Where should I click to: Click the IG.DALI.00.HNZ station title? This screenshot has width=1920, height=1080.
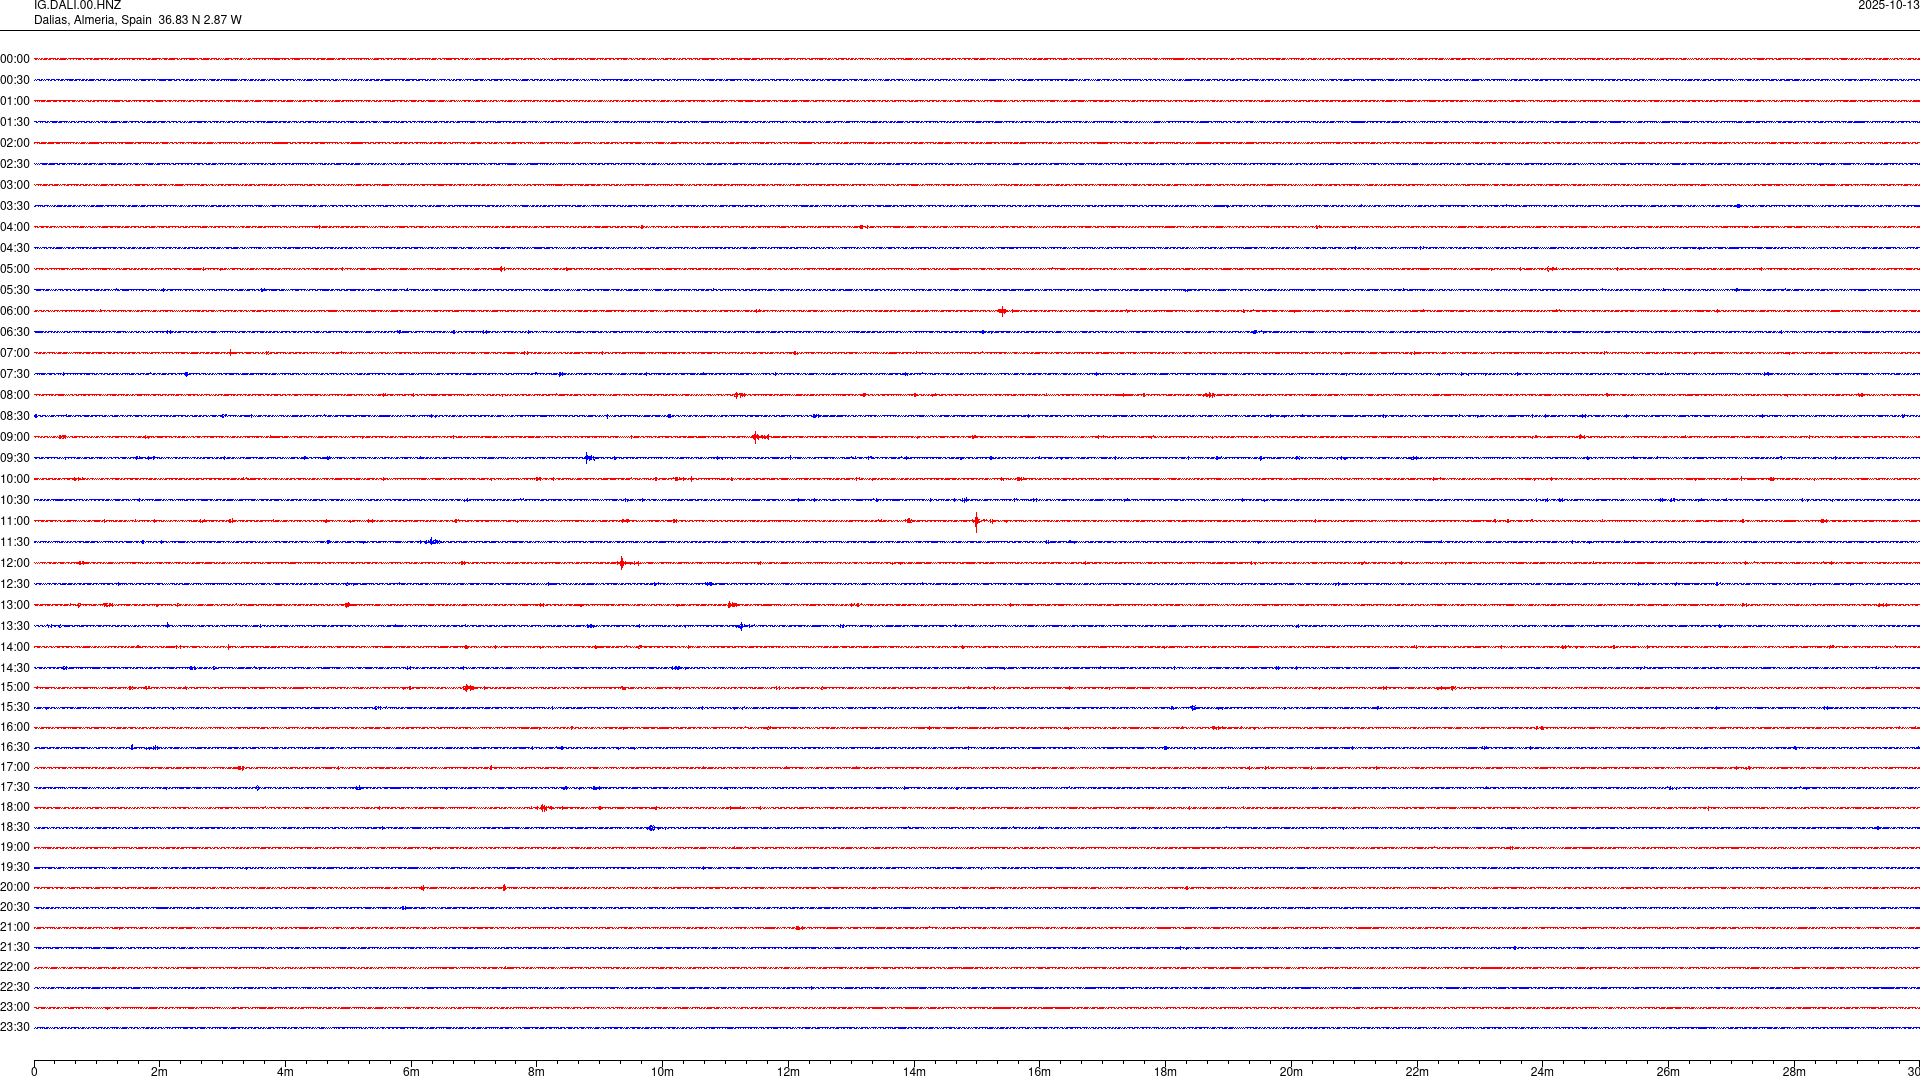pos(77,6)
